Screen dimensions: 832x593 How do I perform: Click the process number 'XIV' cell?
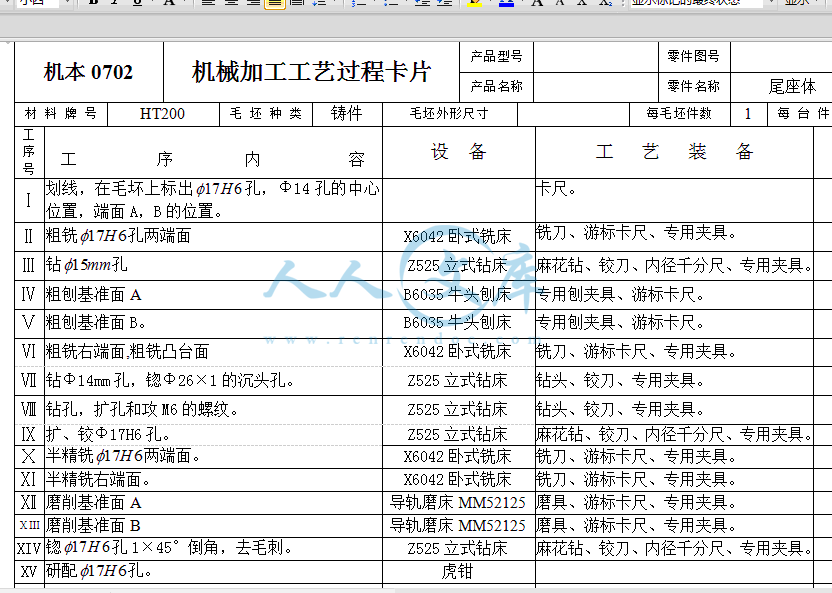[x=29, y=548]
